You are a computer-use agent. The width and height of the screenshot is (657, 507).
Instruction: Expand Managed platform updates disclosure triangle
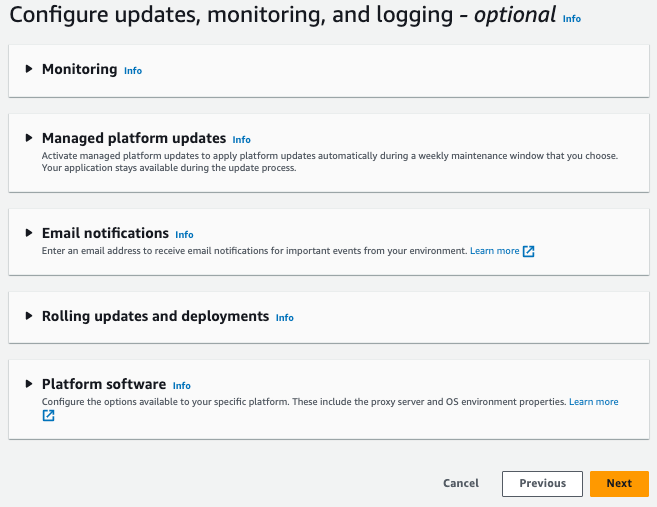(x=29, y=139)
